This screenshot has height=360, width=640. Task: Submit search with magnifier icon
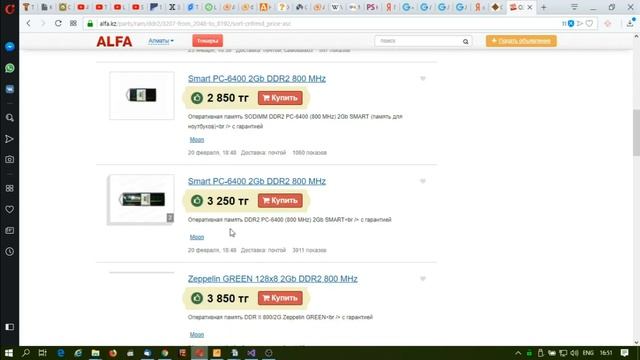coord(466,41)
